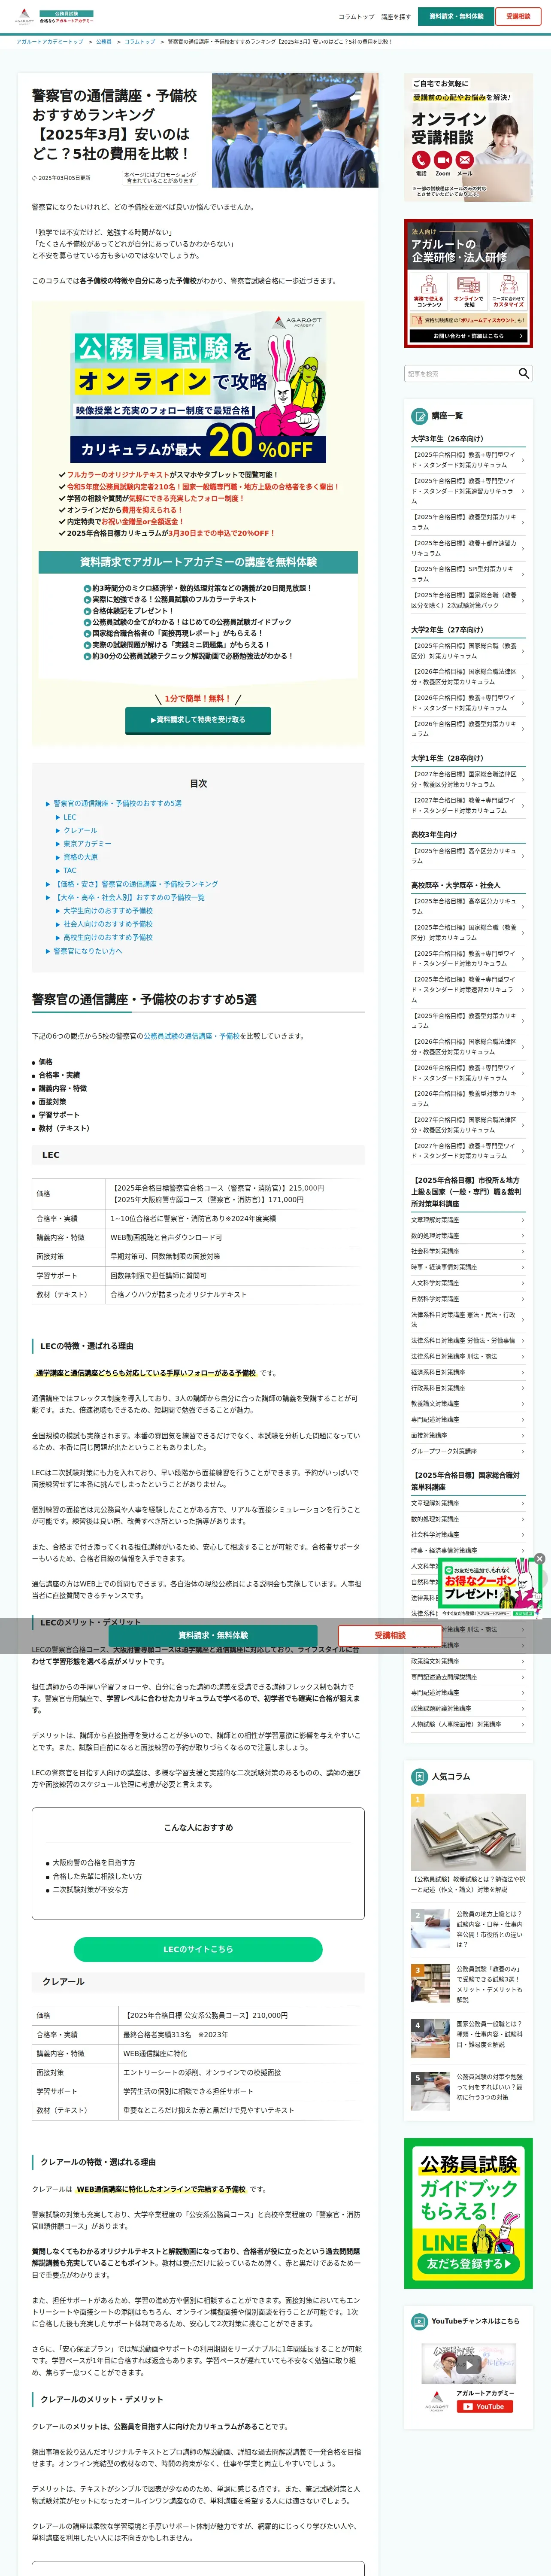Open 講座を探す in header menu
The width and height of the screenshot is (551, 2576).
pos(396,17)
